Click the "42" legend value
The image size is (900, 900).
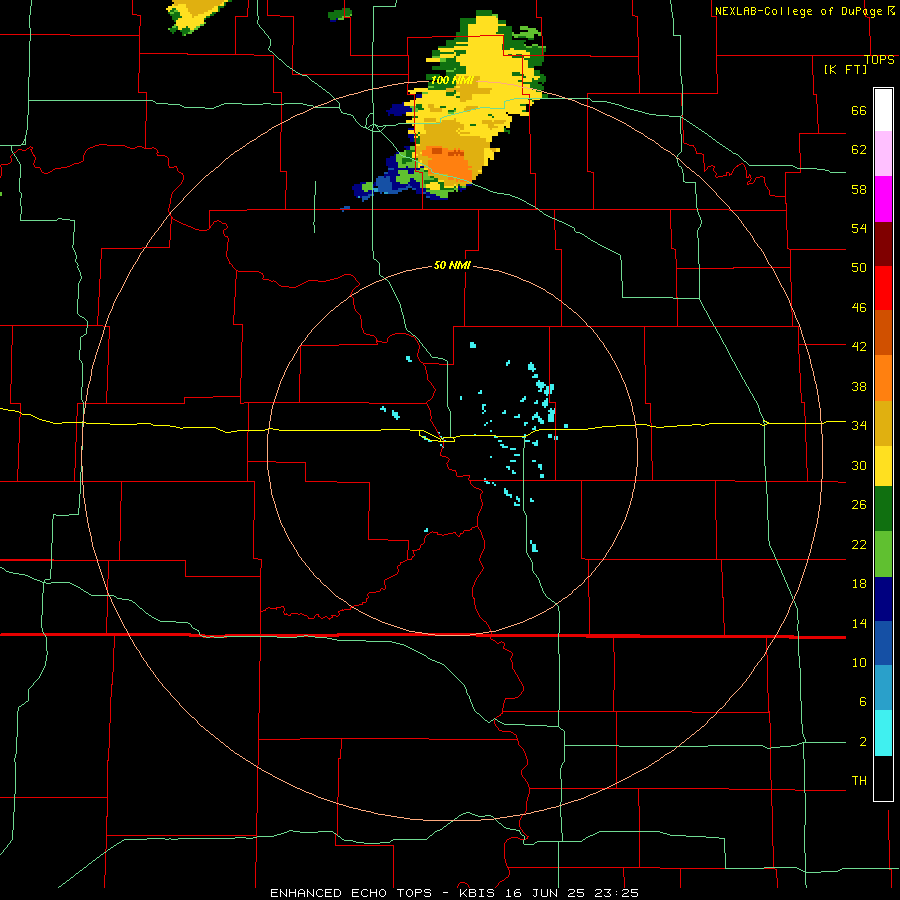pos(859,346)
